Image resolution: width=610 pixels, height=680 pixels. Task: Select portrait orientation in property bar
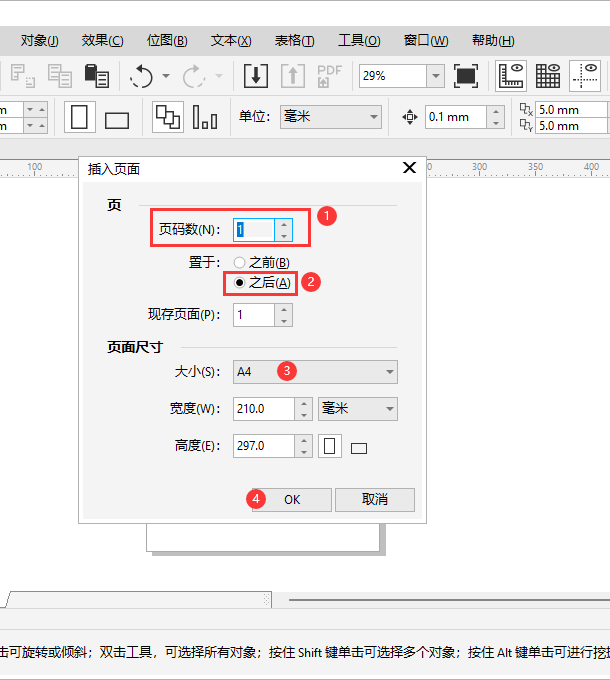(80, 117)
